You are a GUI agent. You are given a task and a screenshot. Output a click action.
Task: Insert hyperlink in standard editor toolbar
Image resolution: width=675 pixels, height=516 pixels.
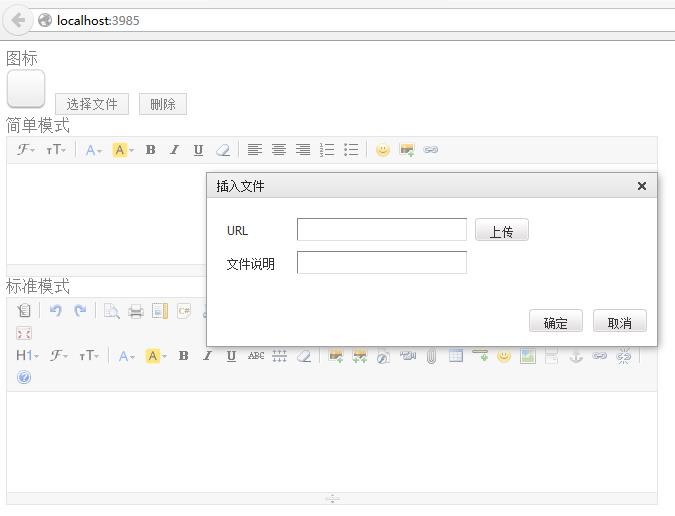[x=600, y=356]
